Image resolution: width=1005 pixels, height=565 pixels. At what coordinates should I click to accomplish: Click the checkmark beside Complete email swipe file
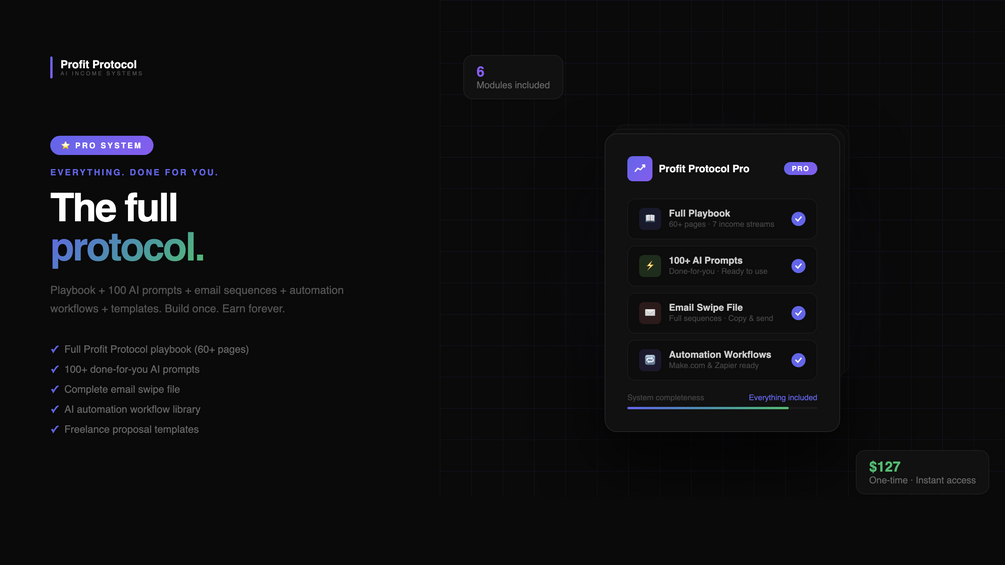pos(54,389)
